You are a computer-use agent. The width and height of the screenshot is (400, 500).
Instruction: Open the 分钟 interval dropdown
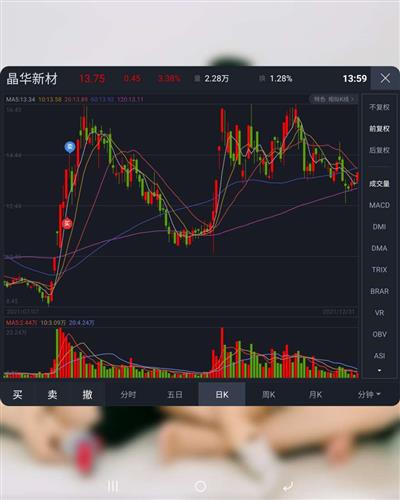click(x=369, y=395)
